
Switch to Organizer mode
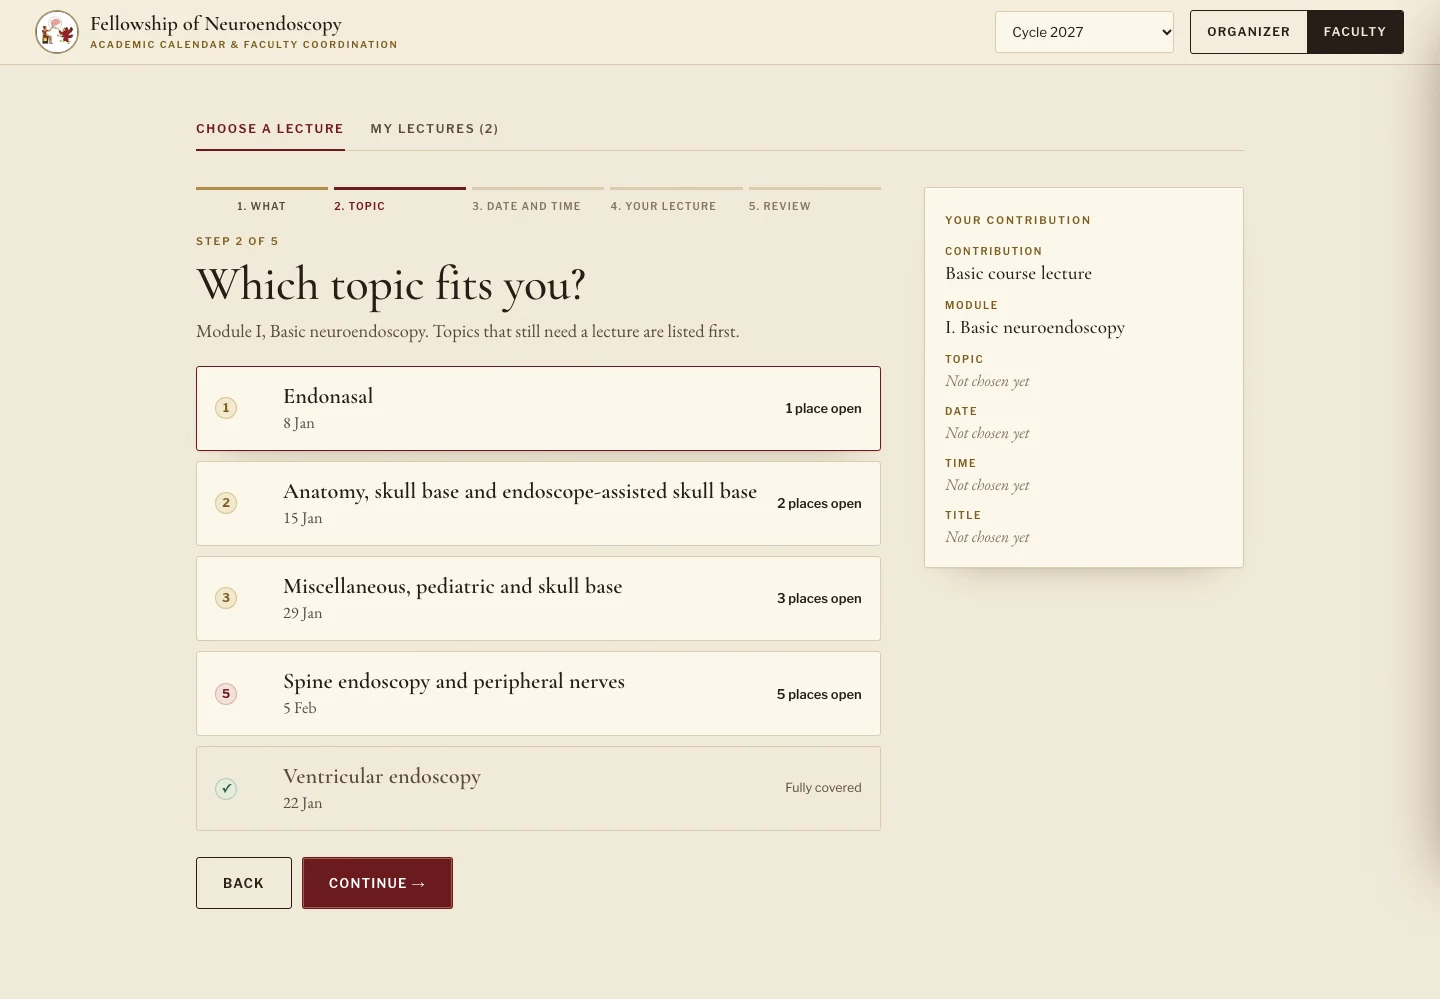tap(1248, 32)
